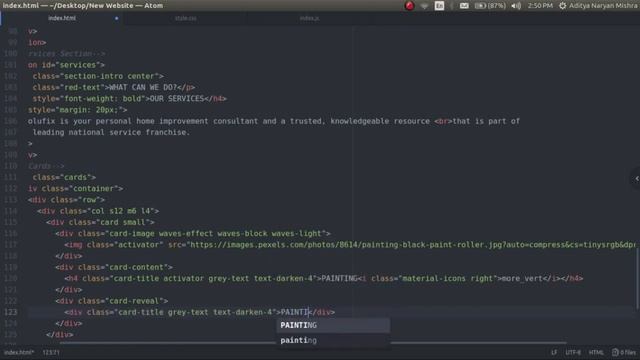The height and width of the screenshot is (360, 640).
Task: Click the "cards" class value
Action: pyautogui.click(x=76, y=178)
